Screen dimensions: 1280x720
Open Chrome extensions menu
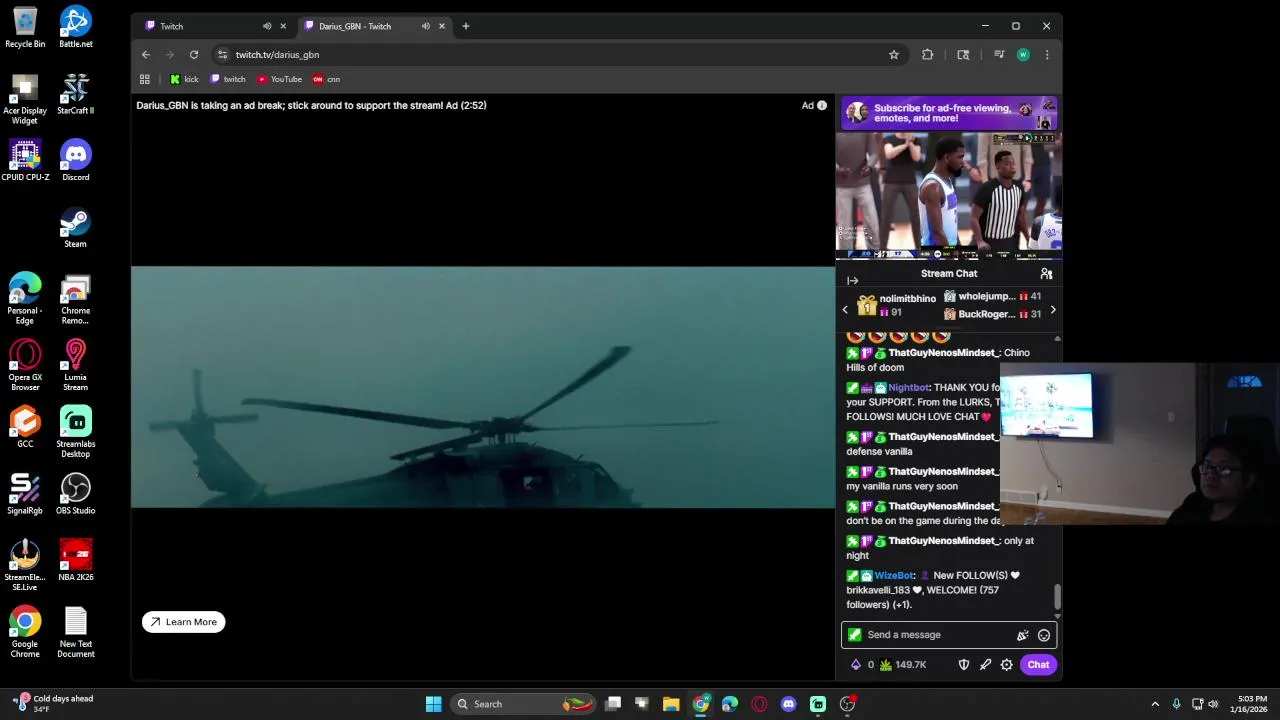(x=928, y=55)
